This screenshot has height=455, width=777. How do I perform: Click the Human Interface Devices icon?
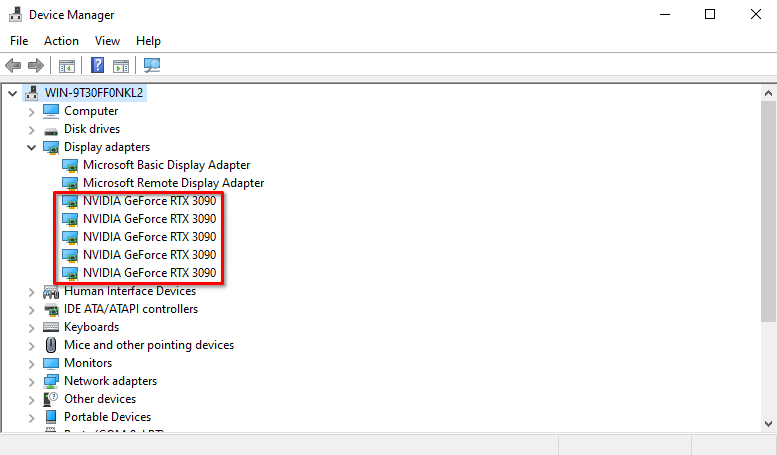[x=51, y=291]
